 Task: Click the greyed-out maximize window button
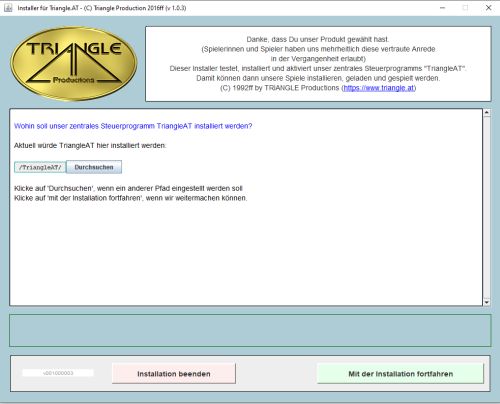(x=465, y=8)
